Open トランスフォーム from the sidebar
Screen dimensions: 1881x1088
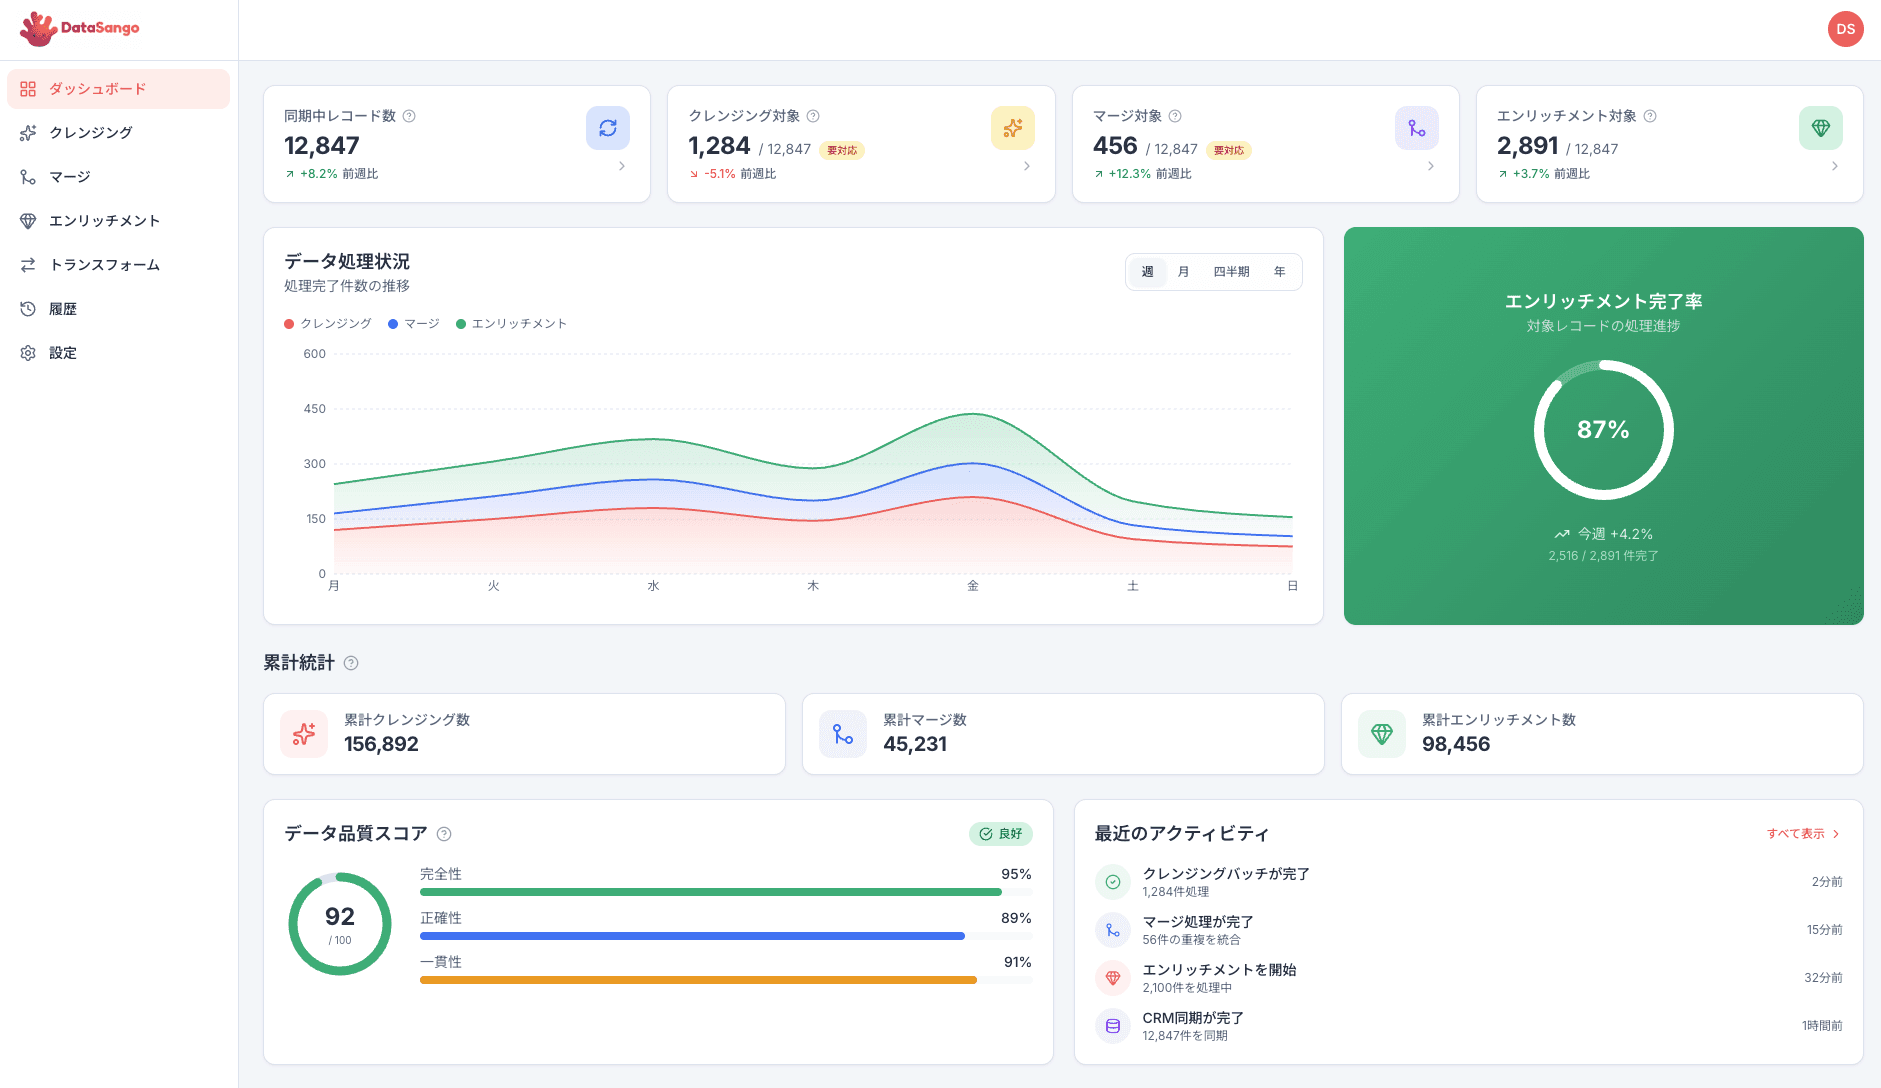[105, 264]
